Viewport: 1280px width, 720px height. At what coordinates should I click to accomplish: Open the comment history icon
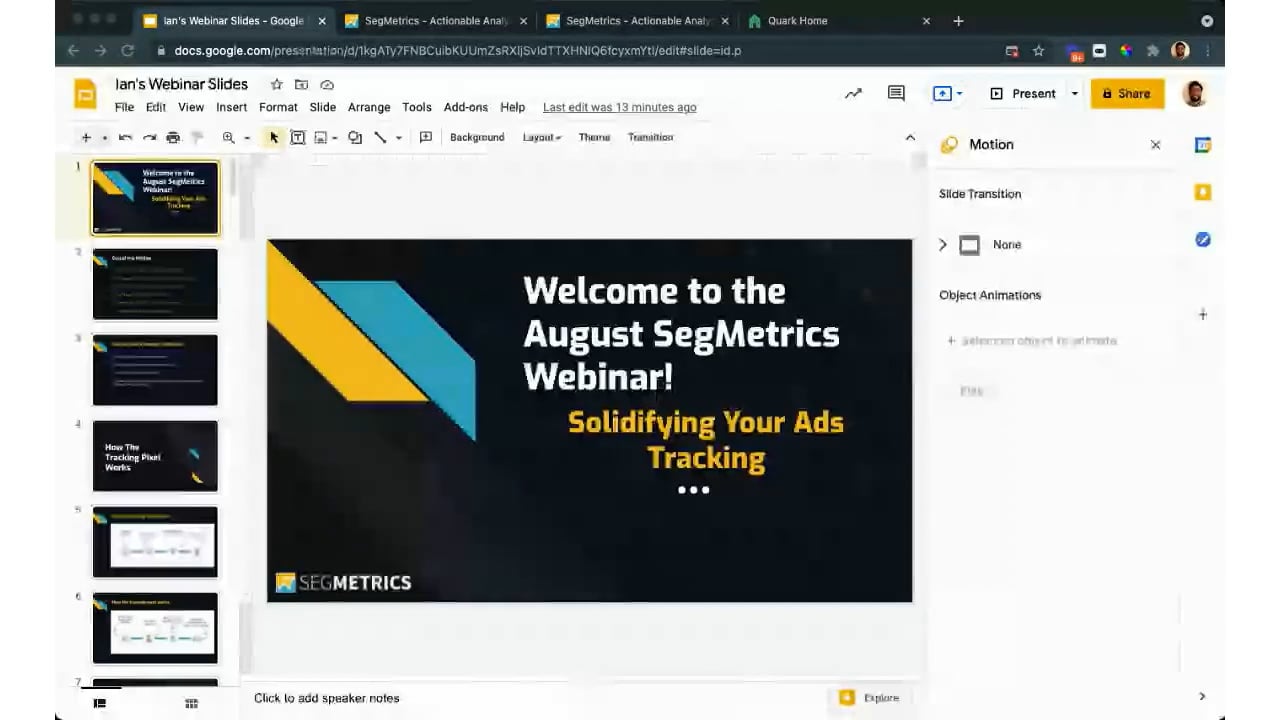click(896, 93)
